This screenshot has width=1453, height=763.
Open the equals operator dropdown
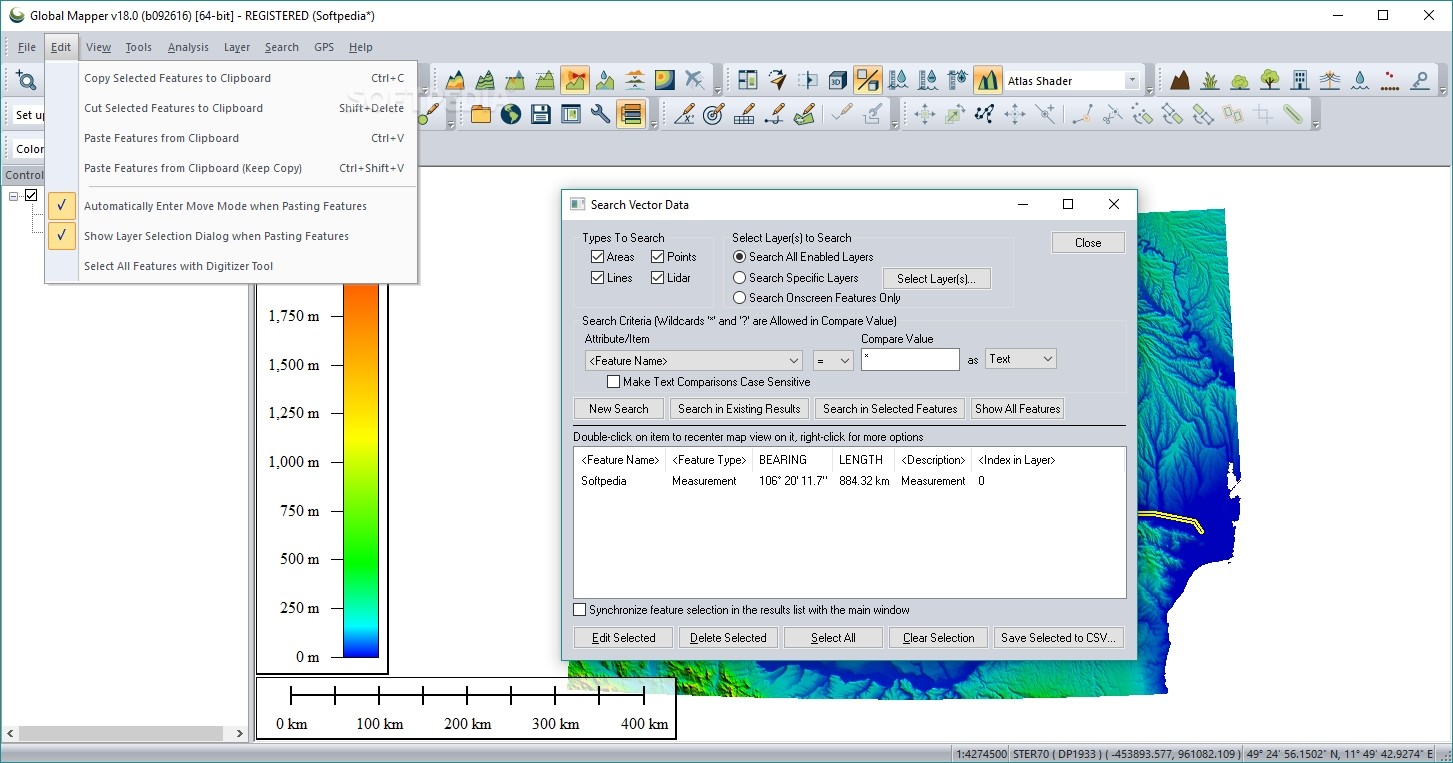pyautogui.click(x=832, y=360)
